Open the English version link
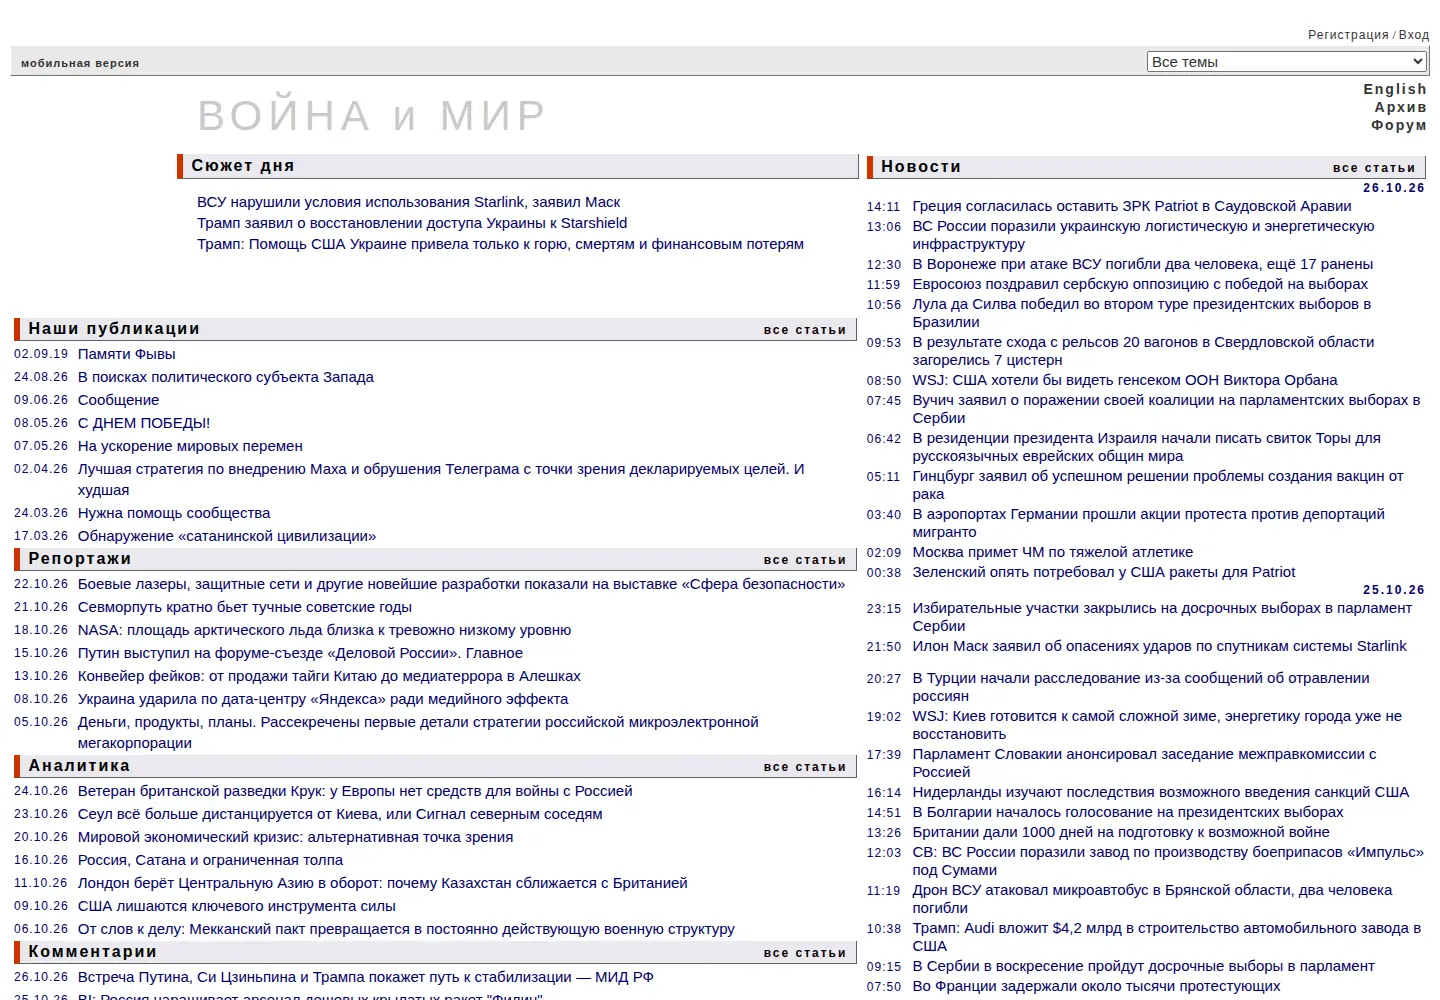This screenshot has height=1000, width=1440. click(x=1395, y=89)
